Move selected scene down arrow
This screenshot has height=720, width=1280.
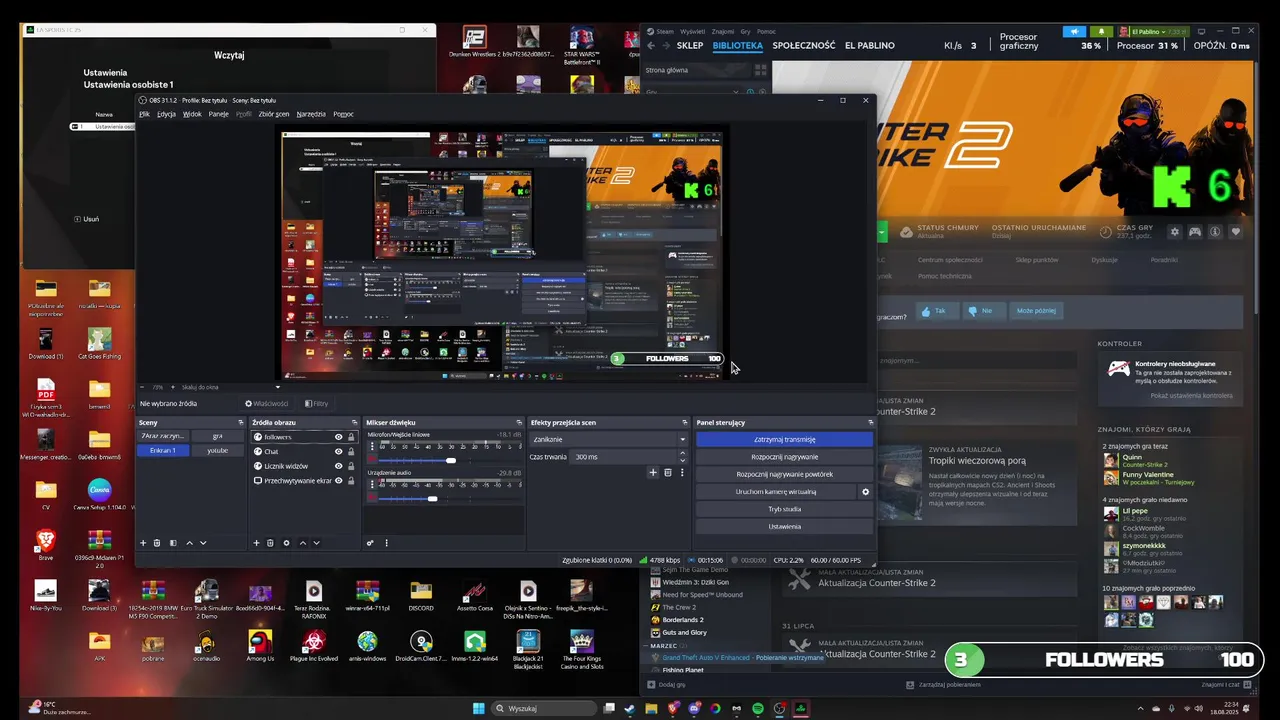pyautogui.click(x=203, y=543)
